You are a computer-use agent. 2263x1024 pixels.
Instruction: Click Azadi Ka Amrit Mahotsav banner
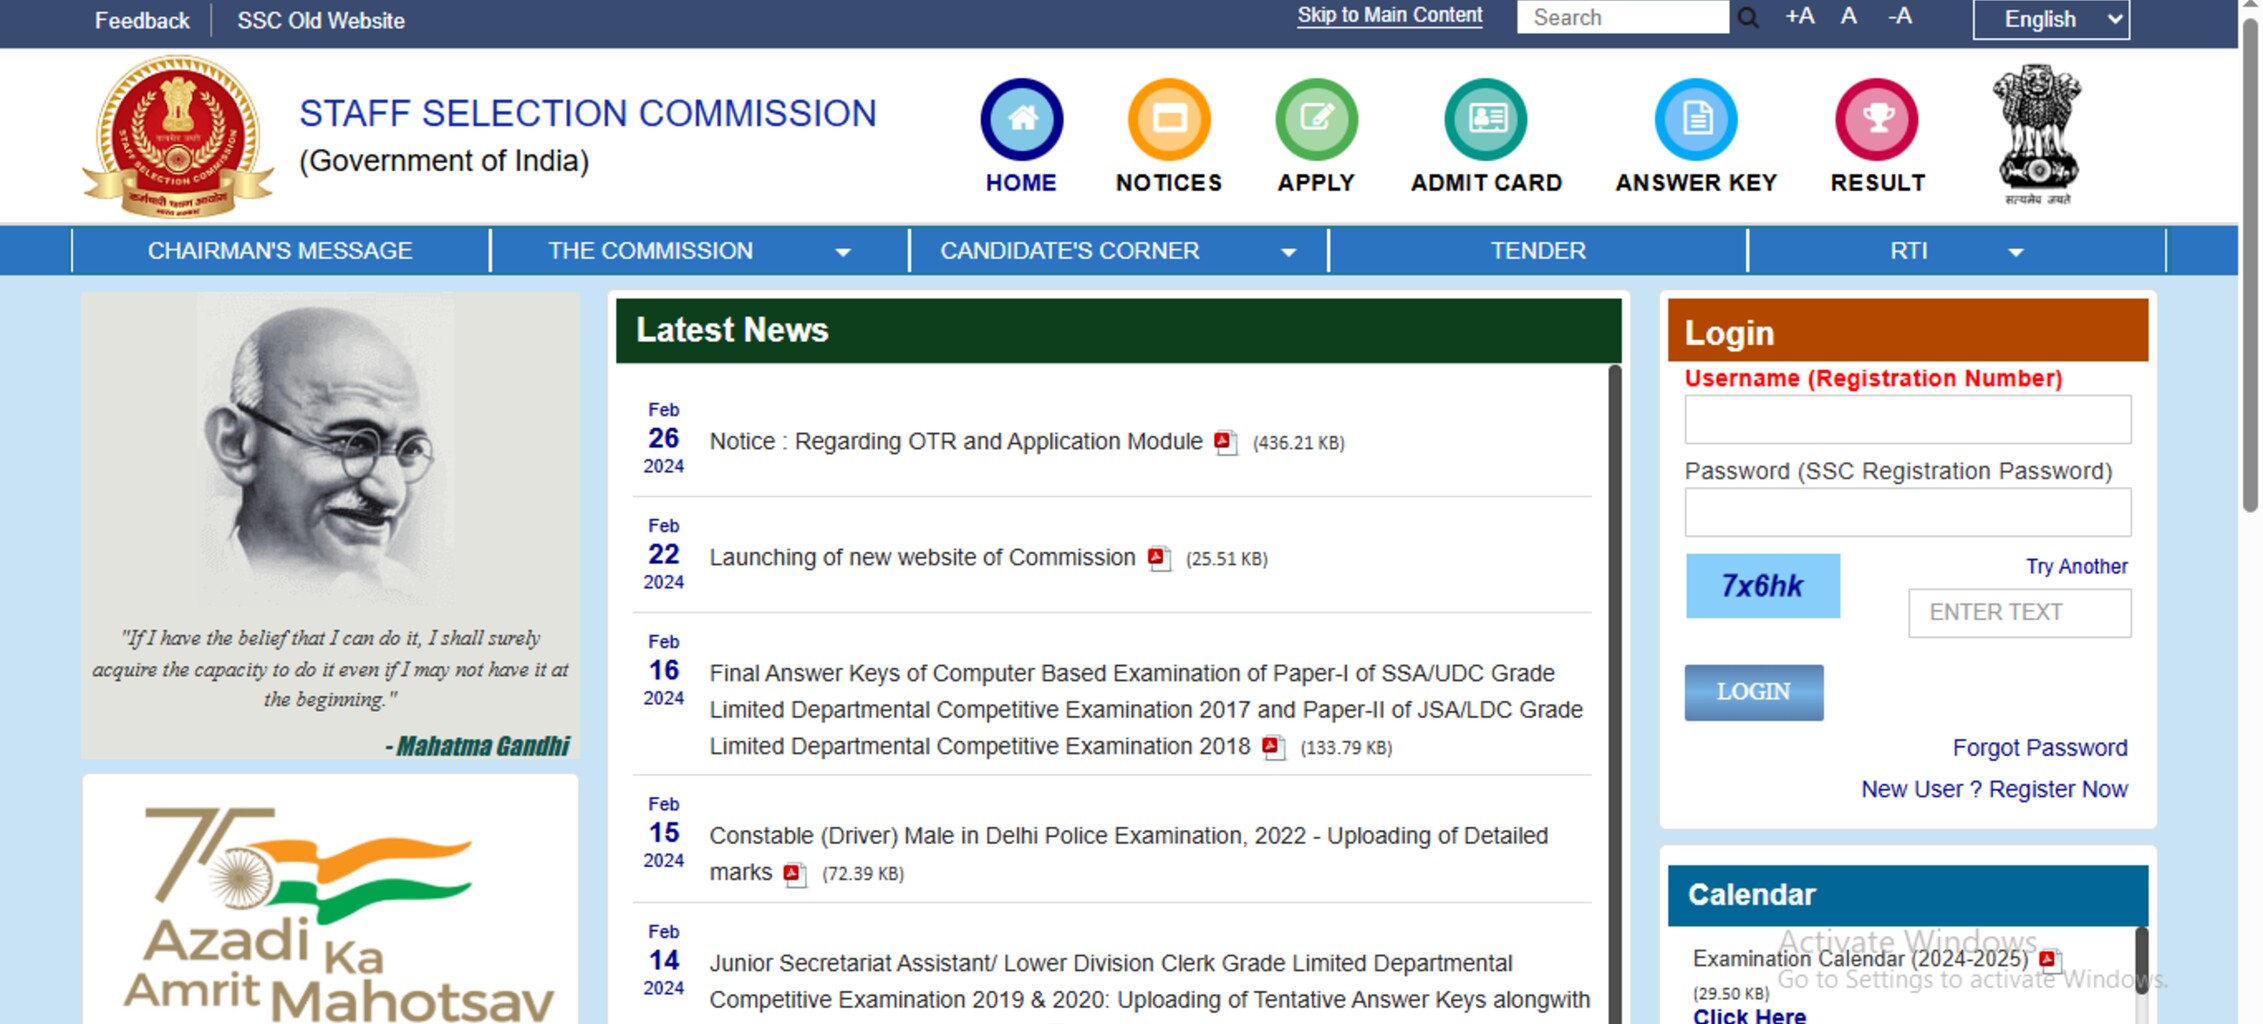[330, 900]
